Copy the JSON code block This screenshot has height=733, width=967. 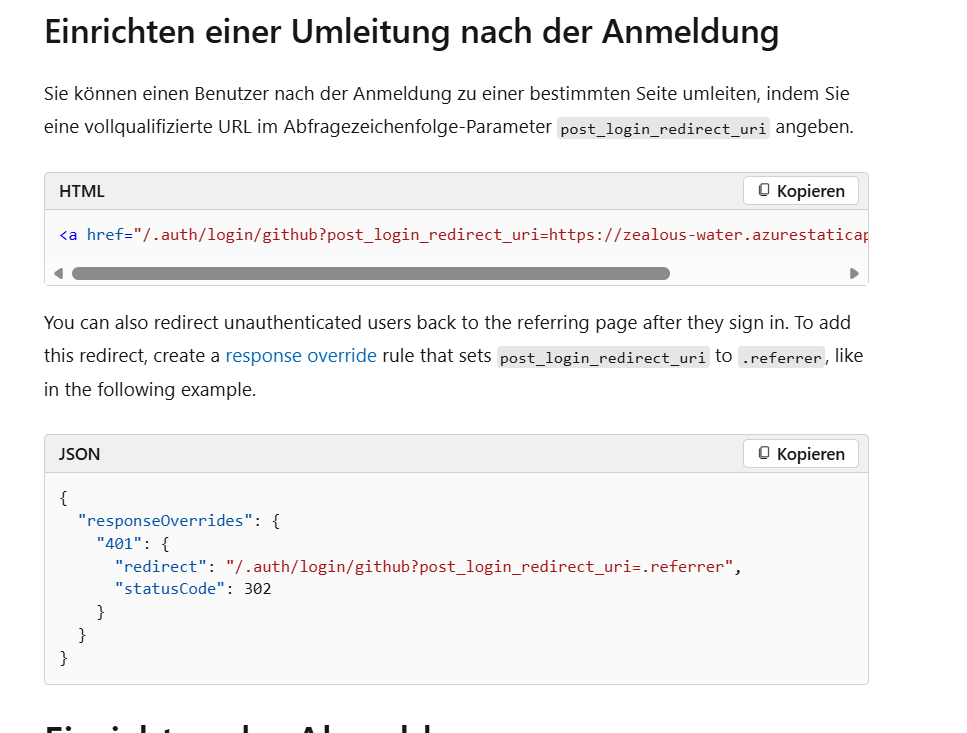click(800, 454)
